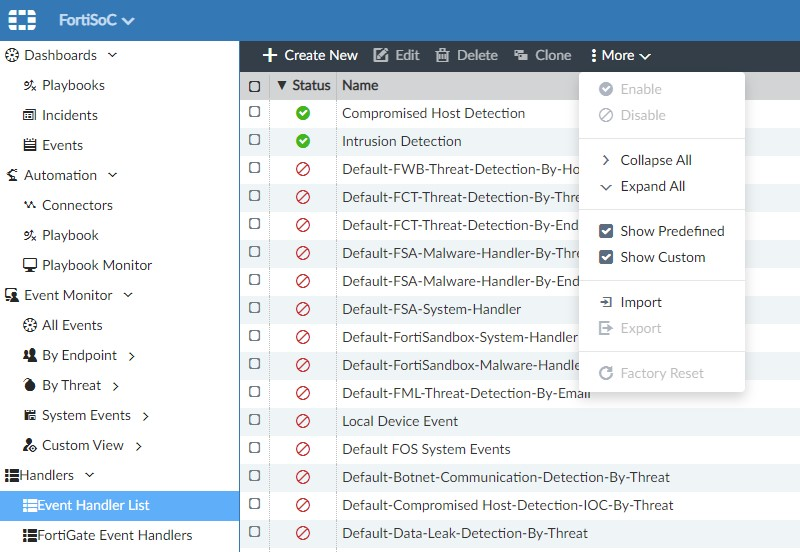Choose Expand All from the More menu

[652, 186]
